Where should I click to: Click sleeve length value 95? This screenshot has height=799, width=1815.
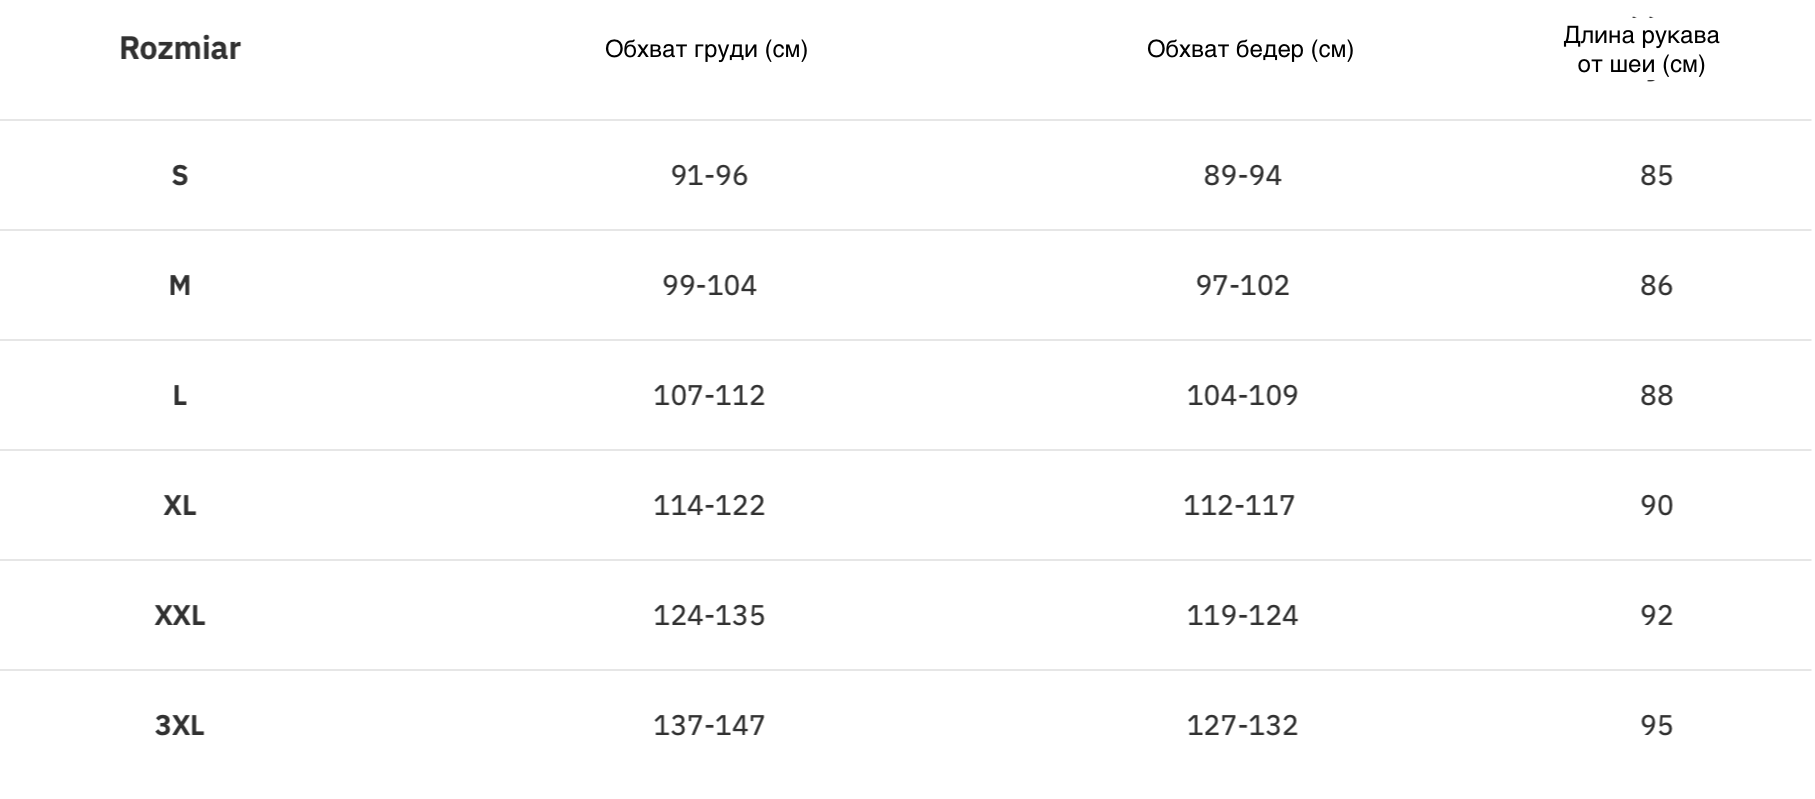coord(1656,726)
